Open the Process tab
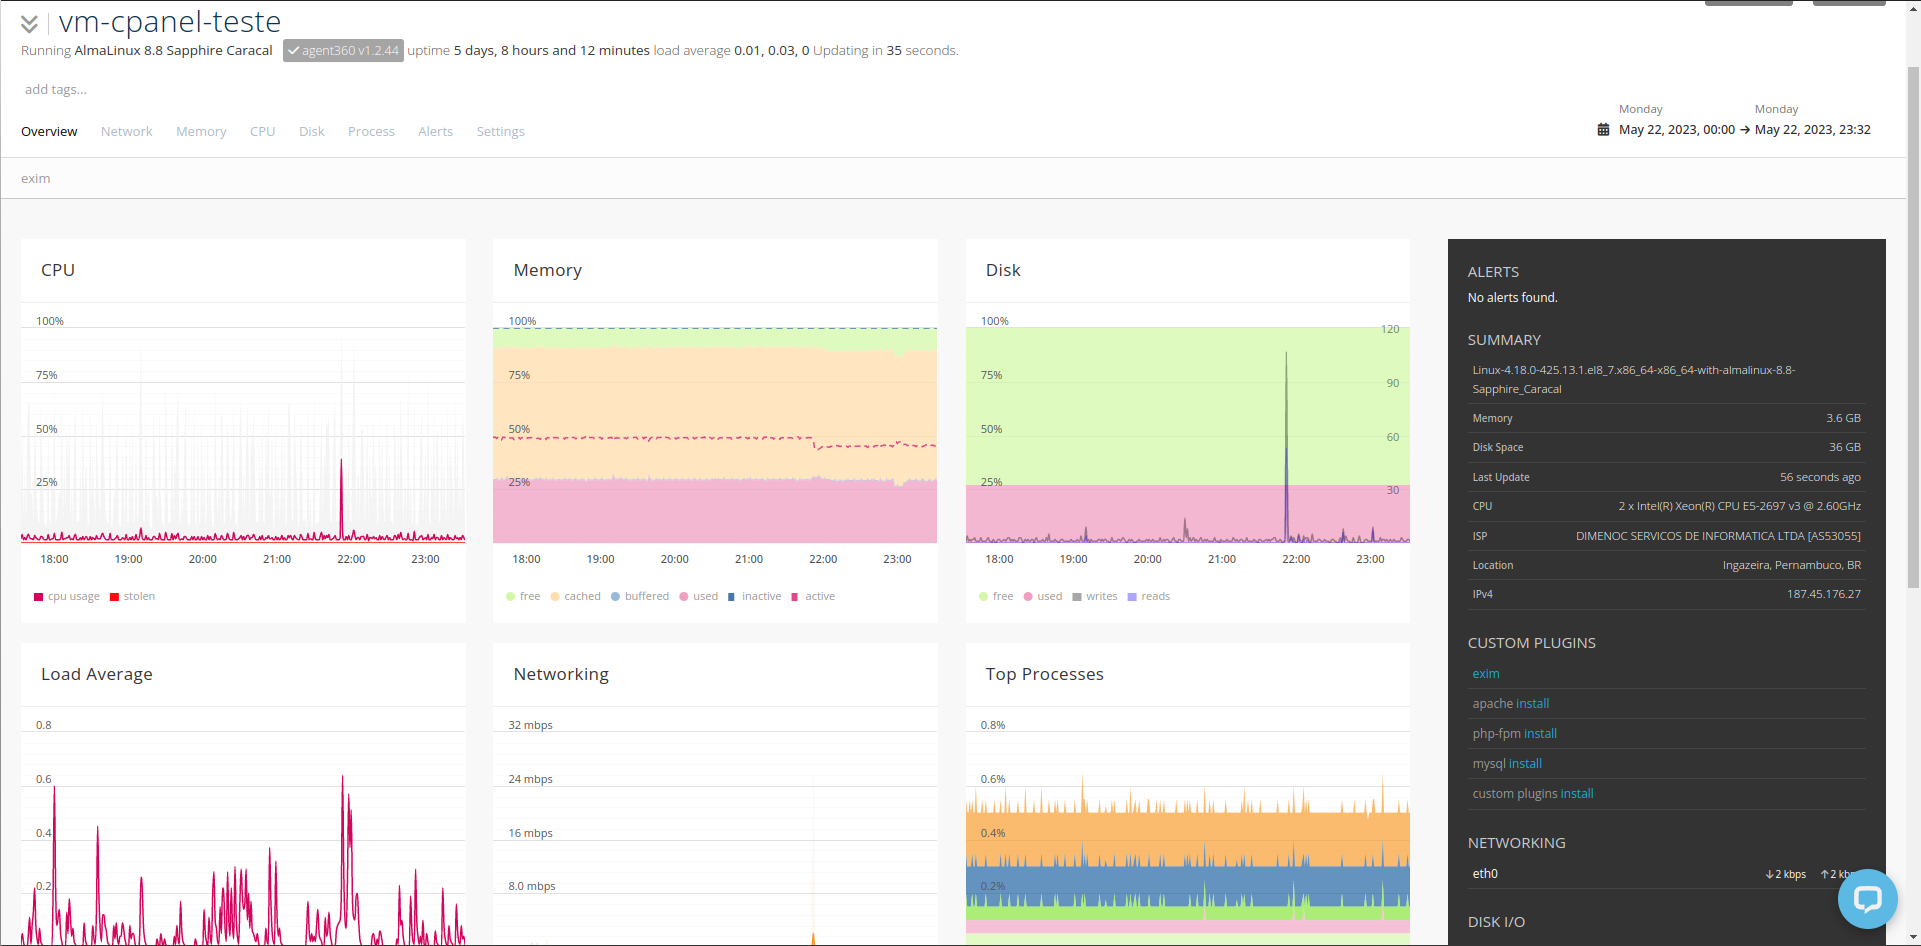The height and width of the screenshot is (946, 1921). [371, 132]
